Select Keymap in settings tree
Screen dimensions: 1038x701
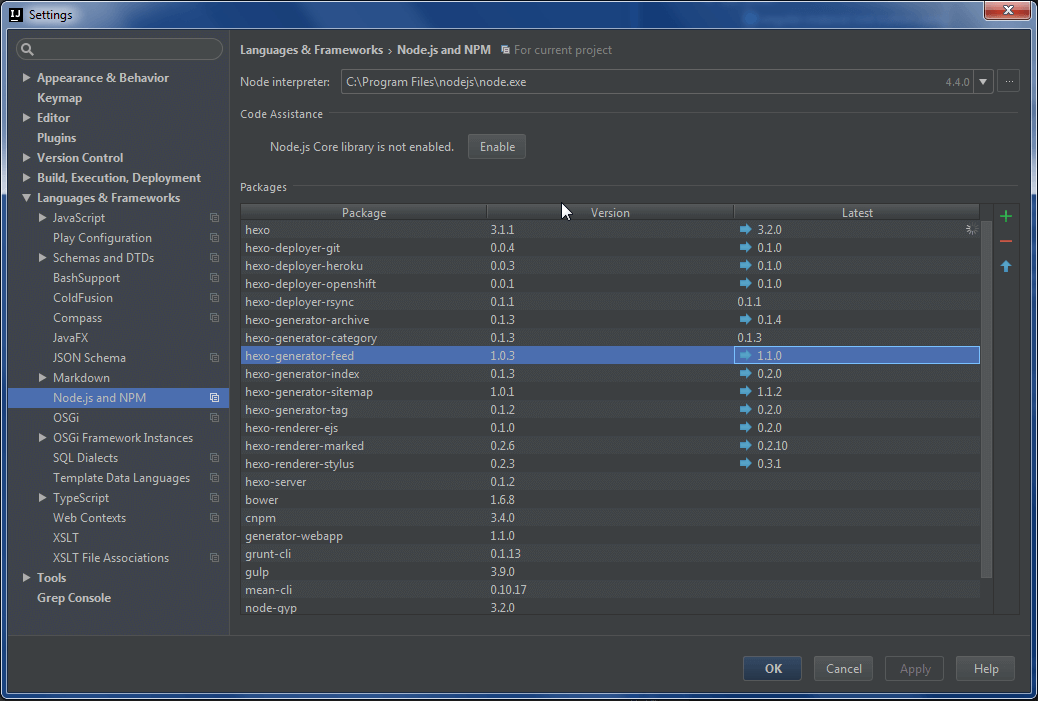[x=60, y=98]
